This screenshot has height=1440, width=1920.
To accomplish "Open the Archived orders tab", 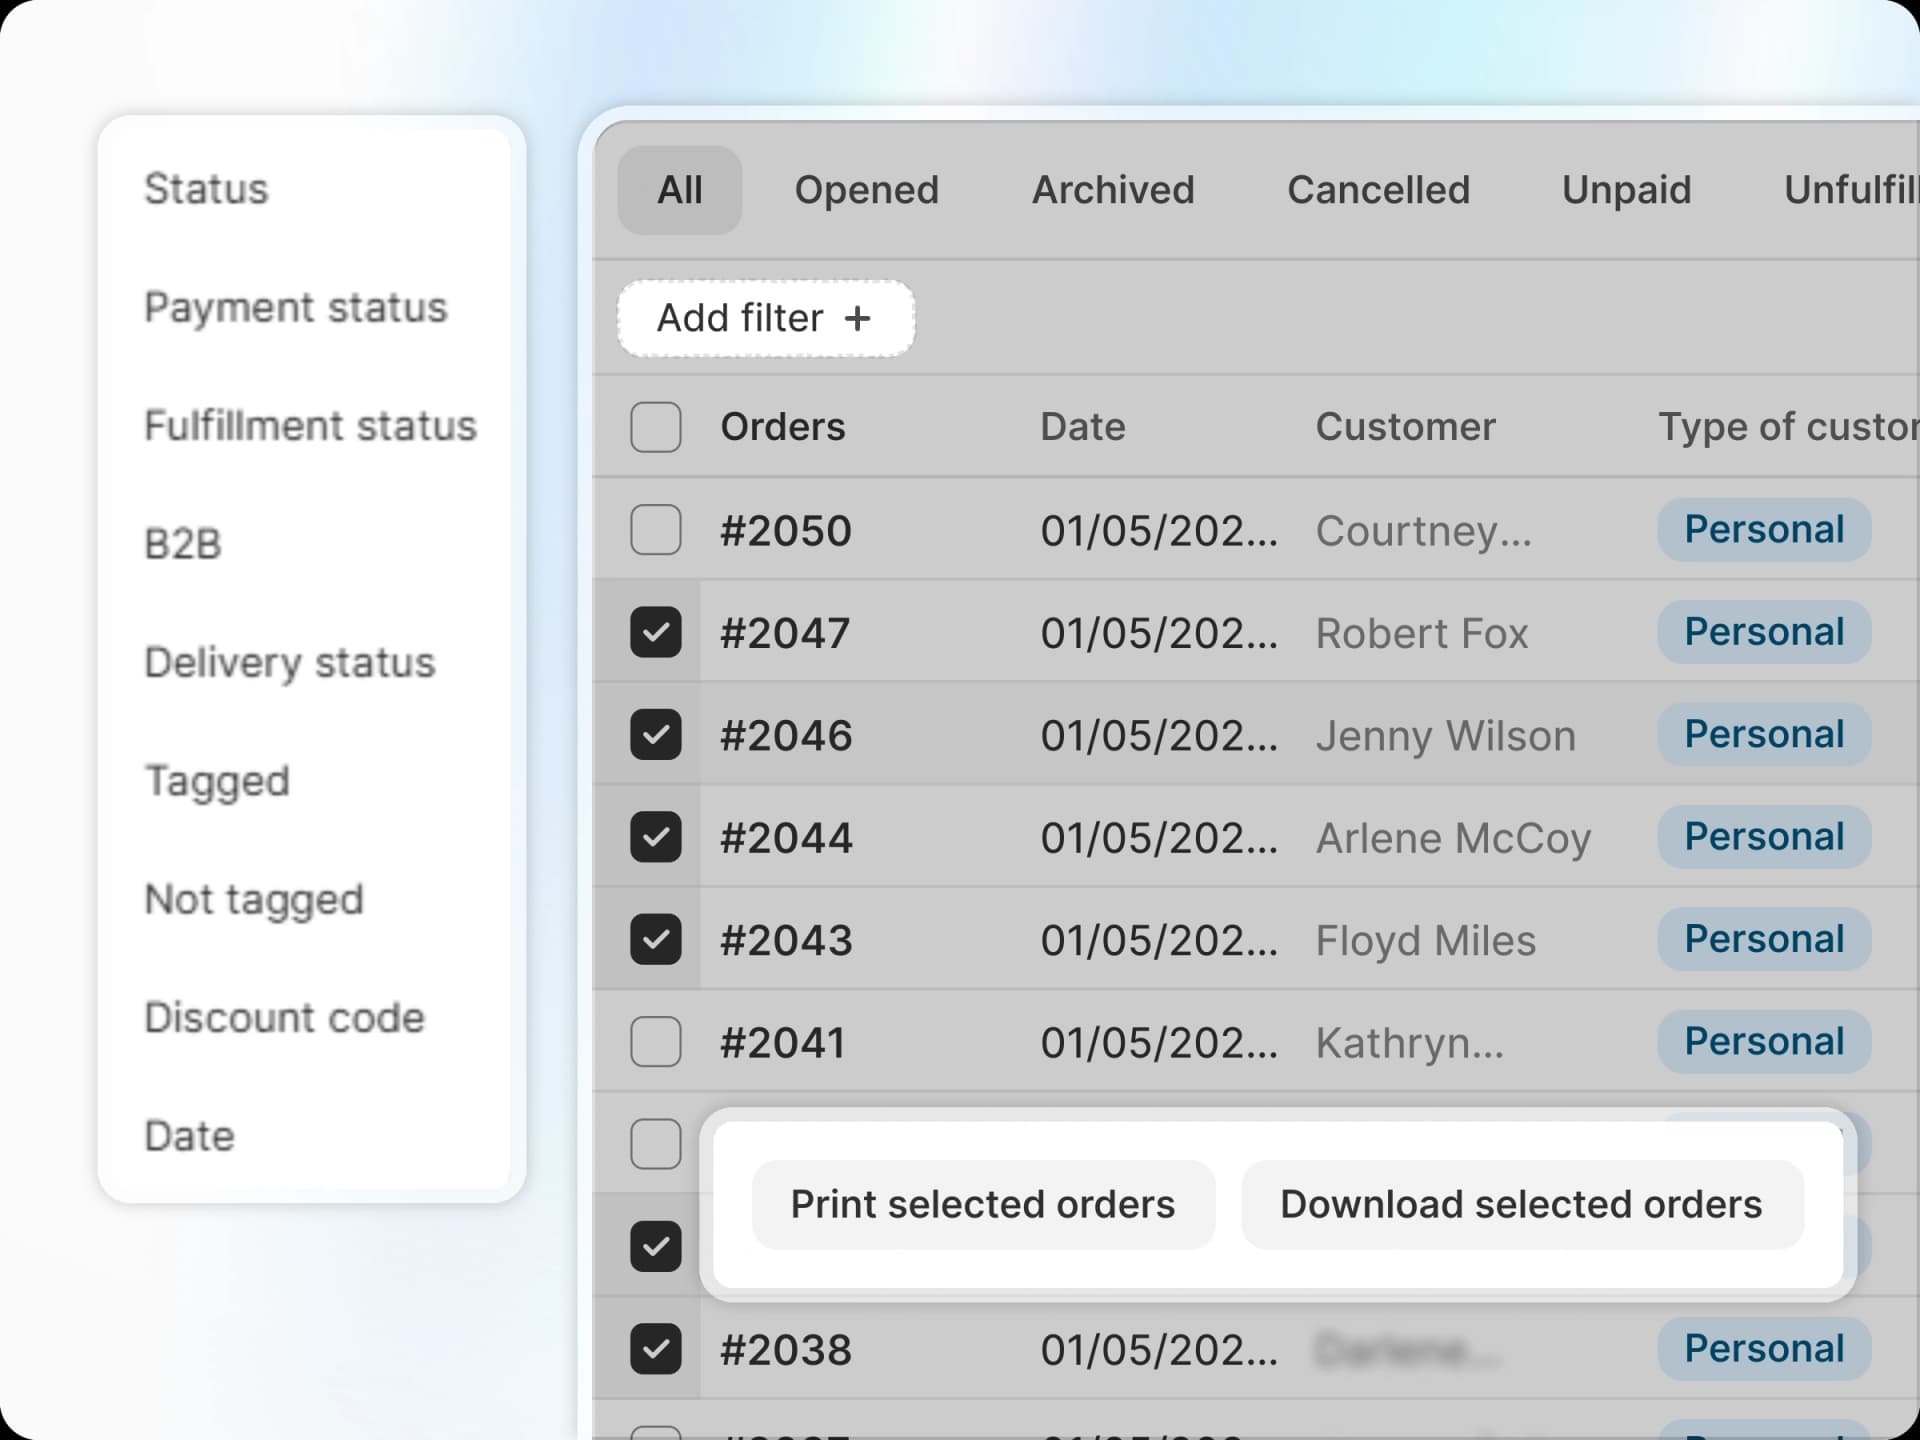I will 1113,190.
